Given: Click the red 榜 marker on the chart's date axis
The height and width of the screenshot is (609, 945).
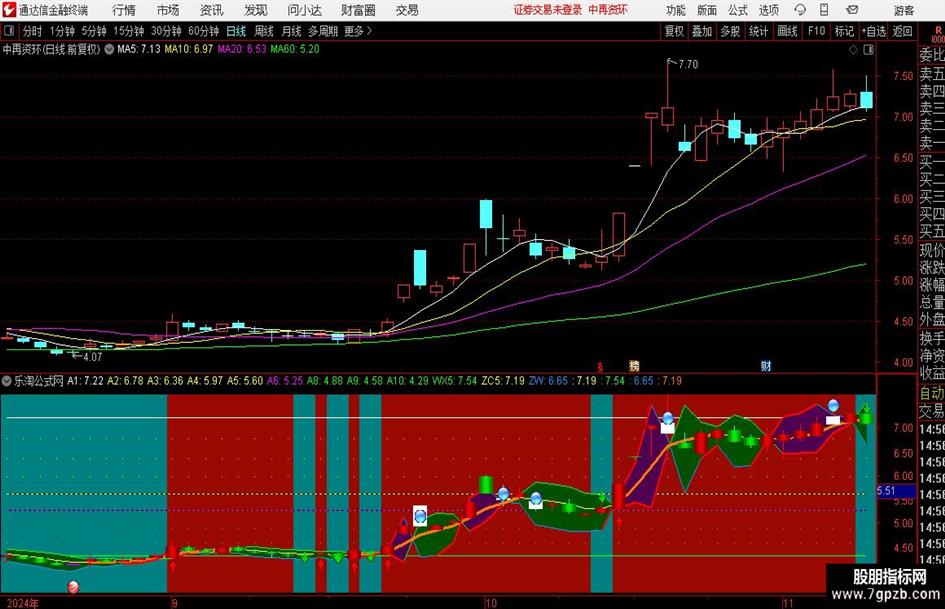Looking at the screenshot, I should pyautogui.click(x=634, y=365).
